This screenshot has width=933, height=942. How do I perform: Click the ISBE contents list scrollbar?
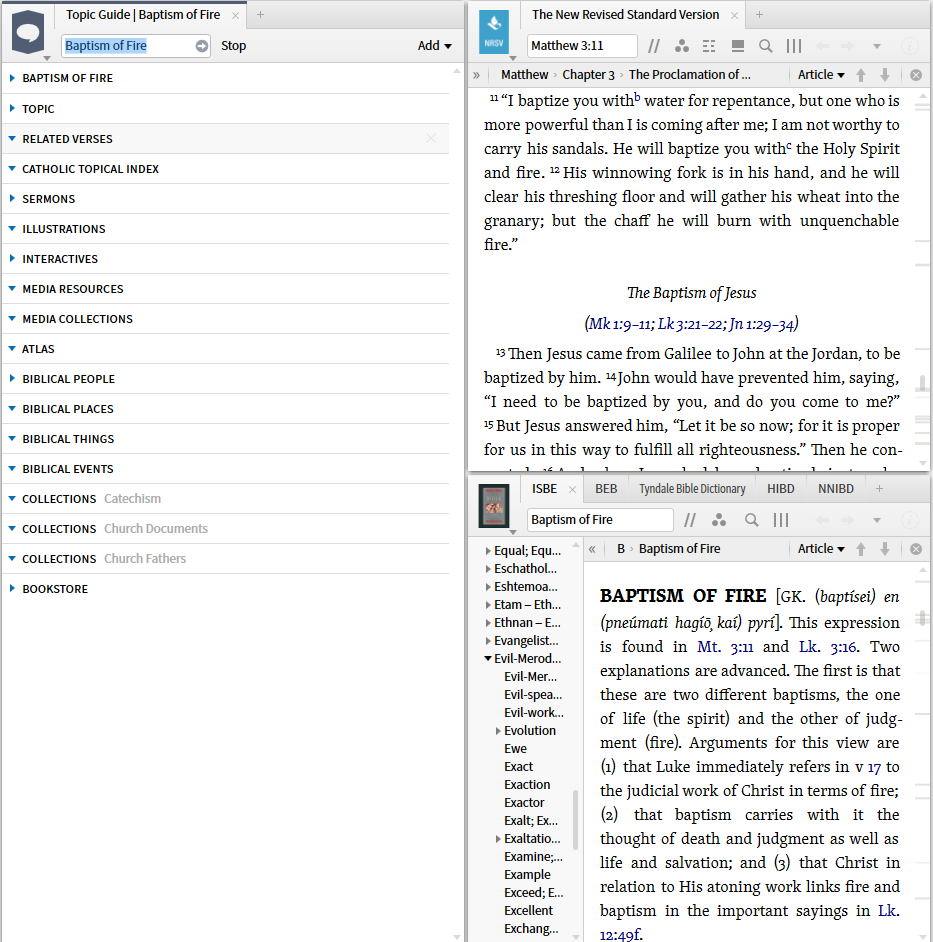tap(576, 819)
